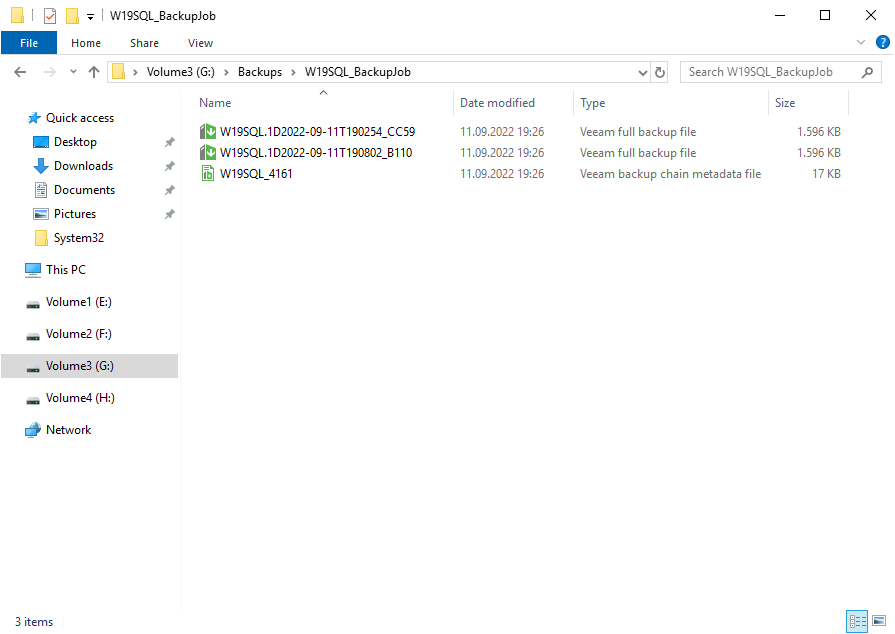Click the Properties quick access toolbar icon
This screenshot has height=634, width=895.
(x=50, y=15)
